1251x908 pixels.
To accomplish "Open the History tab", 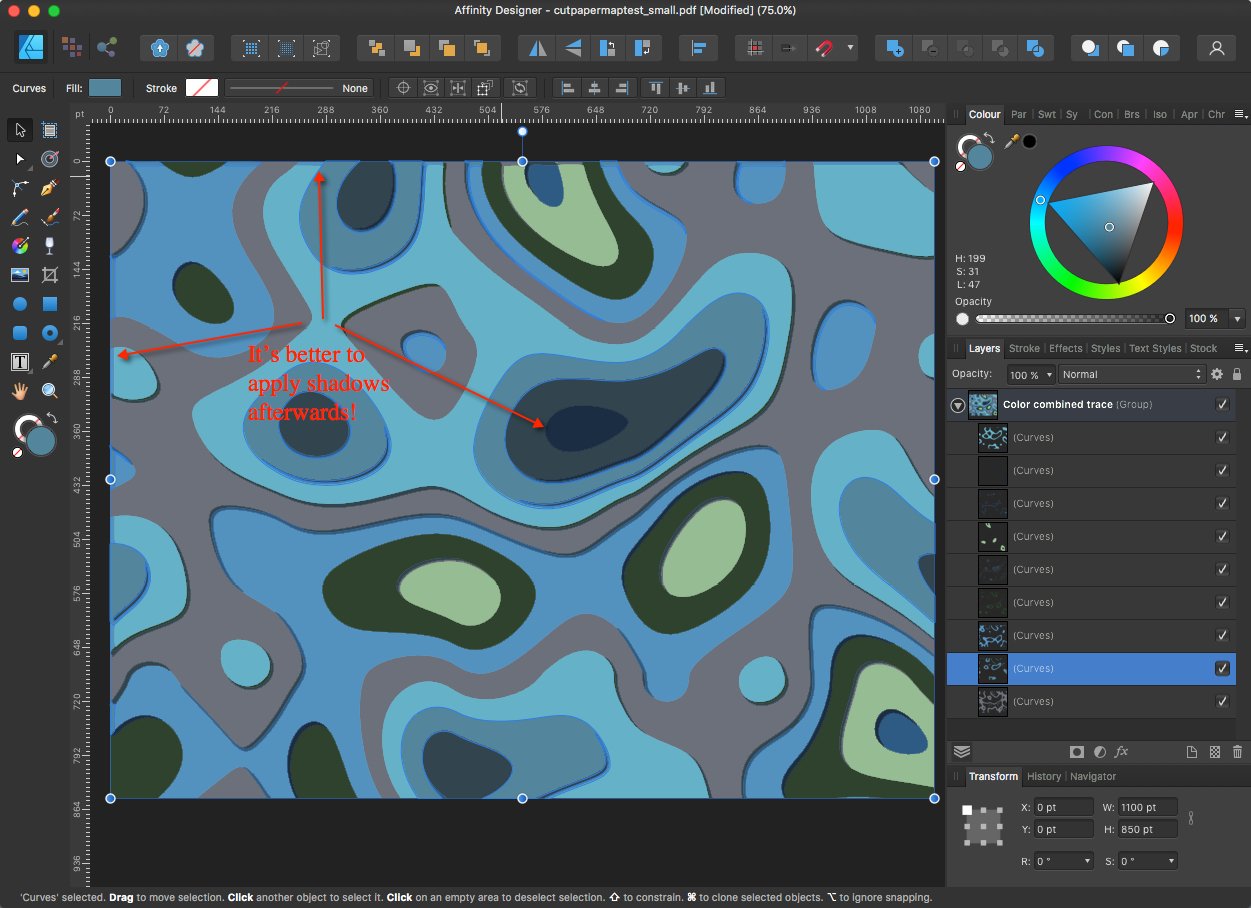I will (1044, 776).
